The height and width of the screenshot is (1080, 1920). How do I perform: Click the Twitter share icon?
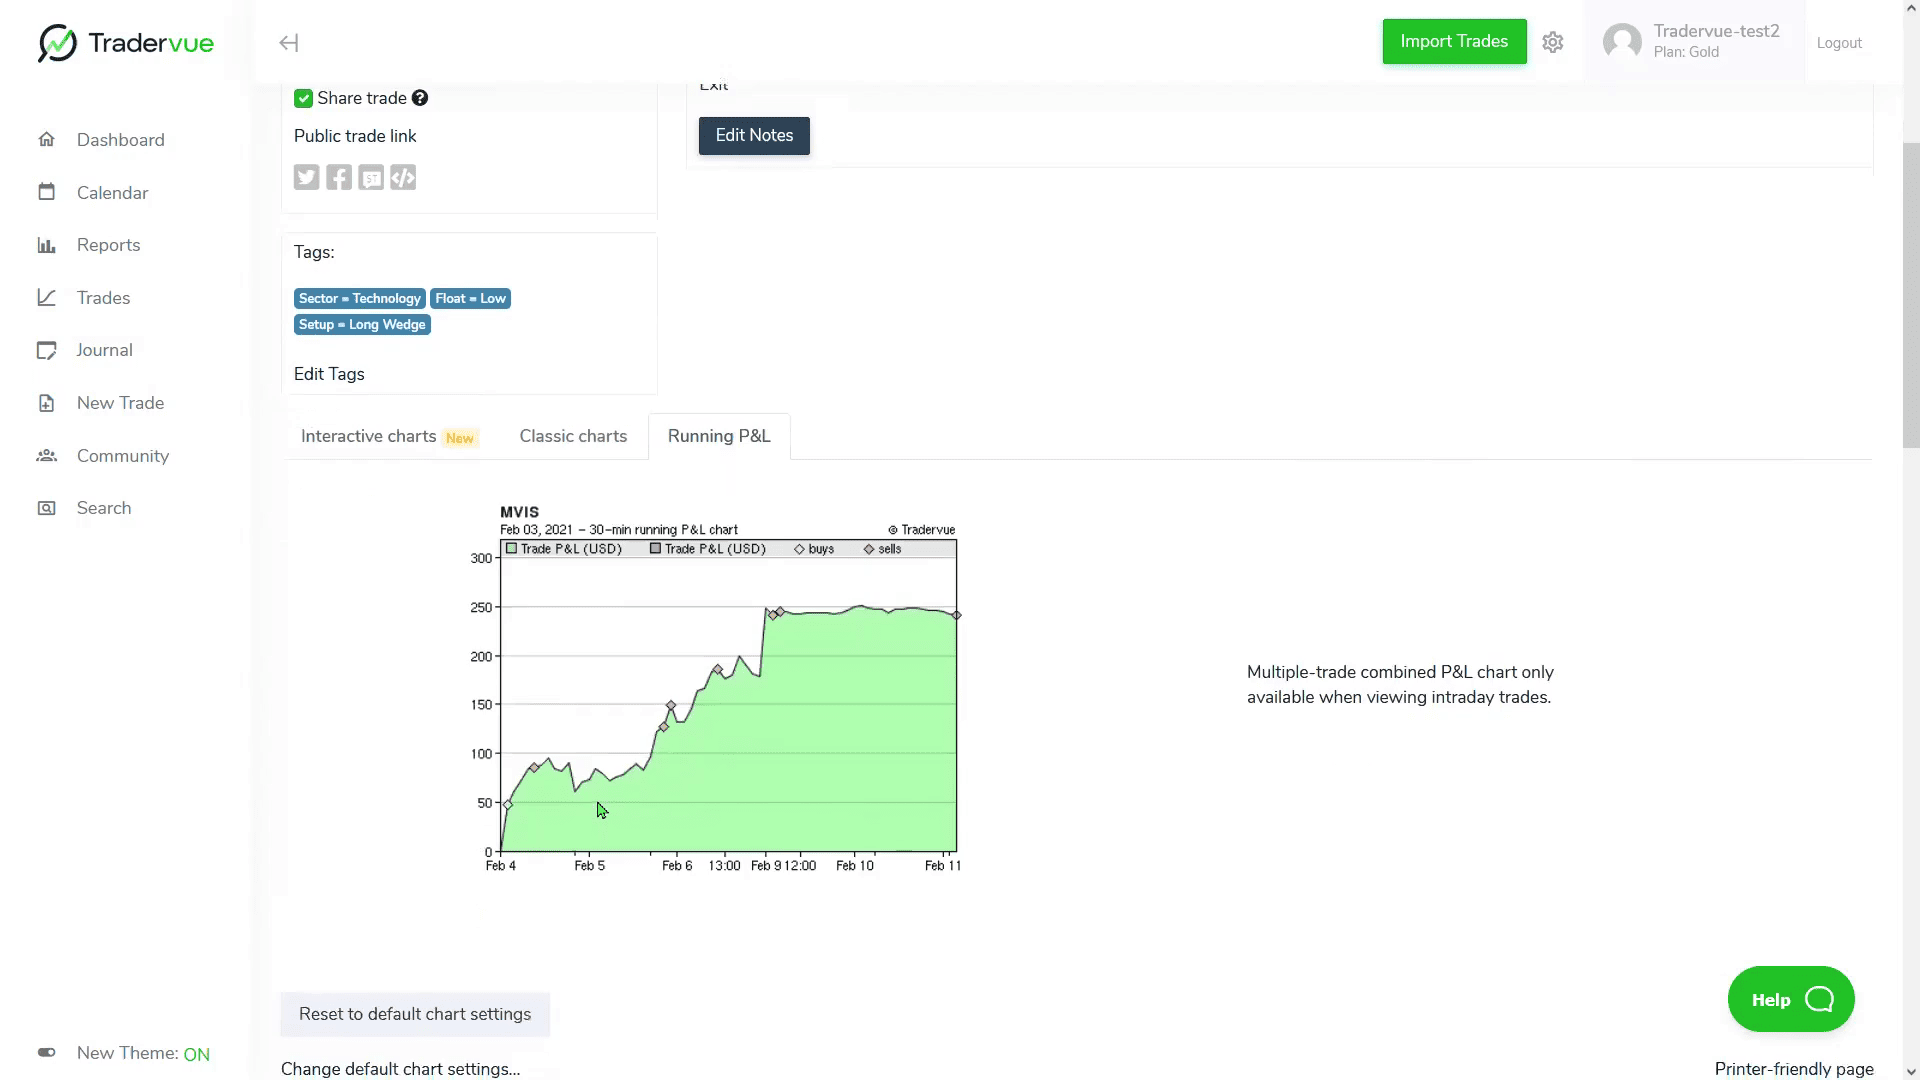(306, 178)
